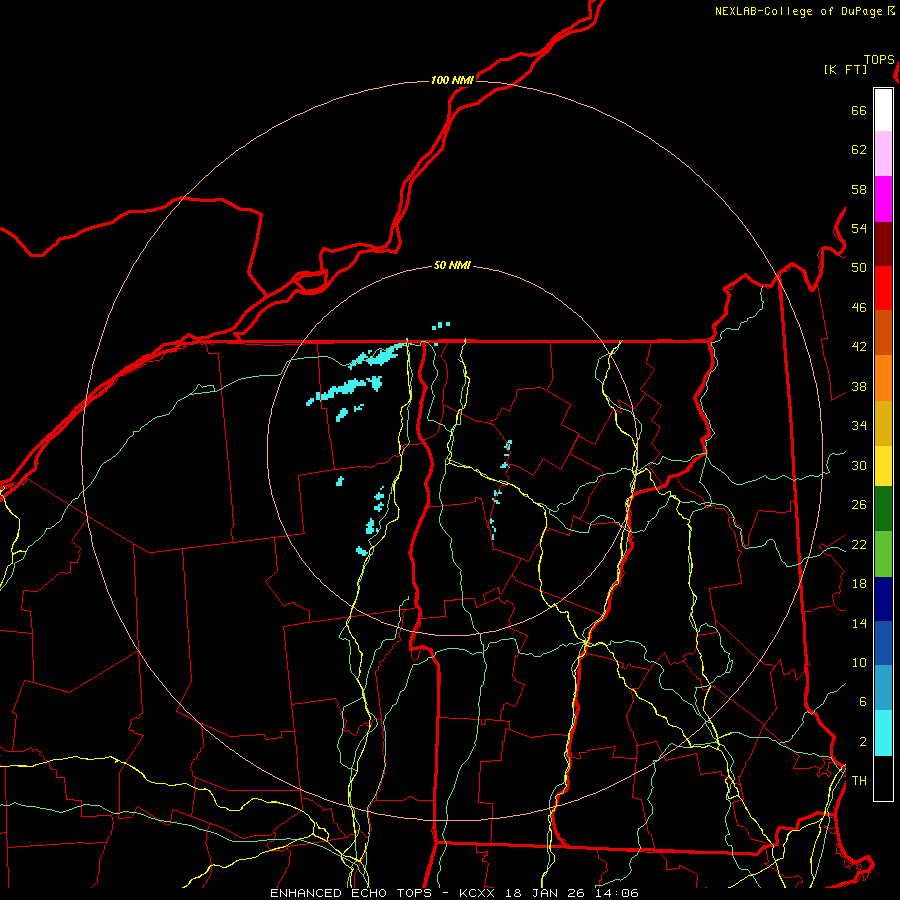The height and width of the screenshot is (900, 900).
Task: Click the 62 value on the legend
Action: [859, 150]
